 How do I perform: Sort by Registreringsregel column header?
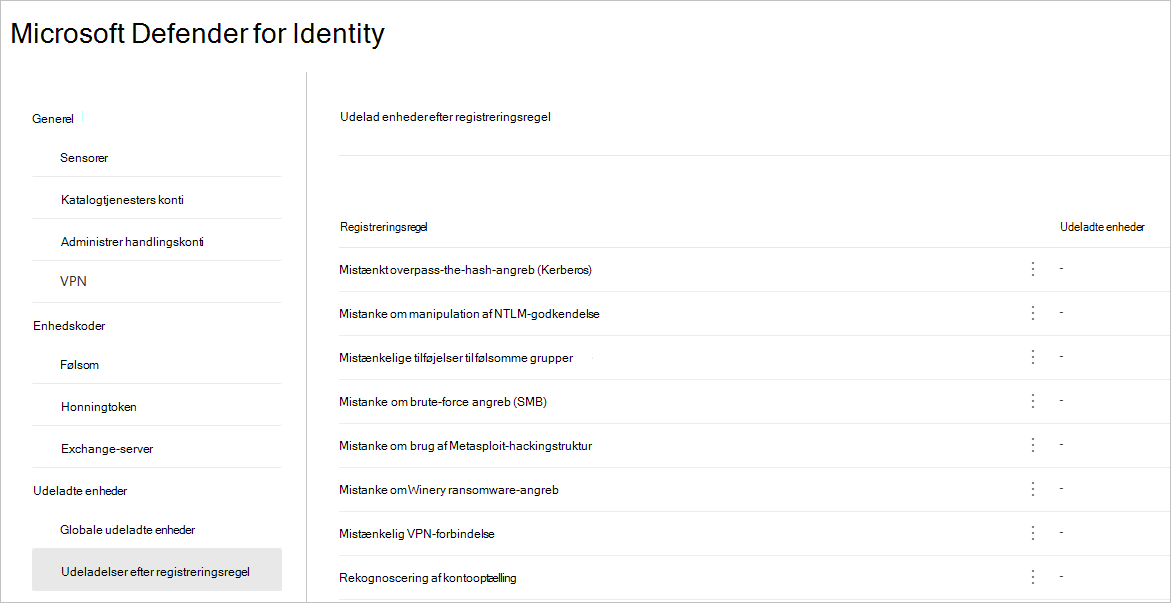click(x=384, y=227)
